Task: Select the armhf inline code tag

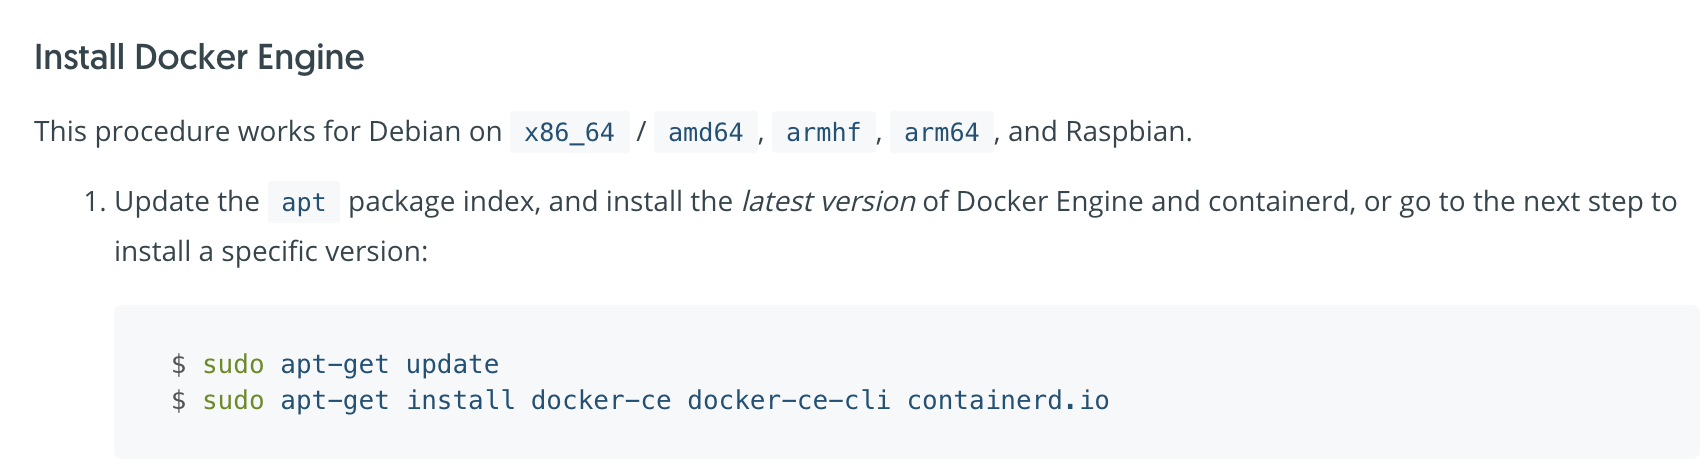Action: tap(823, 132)
